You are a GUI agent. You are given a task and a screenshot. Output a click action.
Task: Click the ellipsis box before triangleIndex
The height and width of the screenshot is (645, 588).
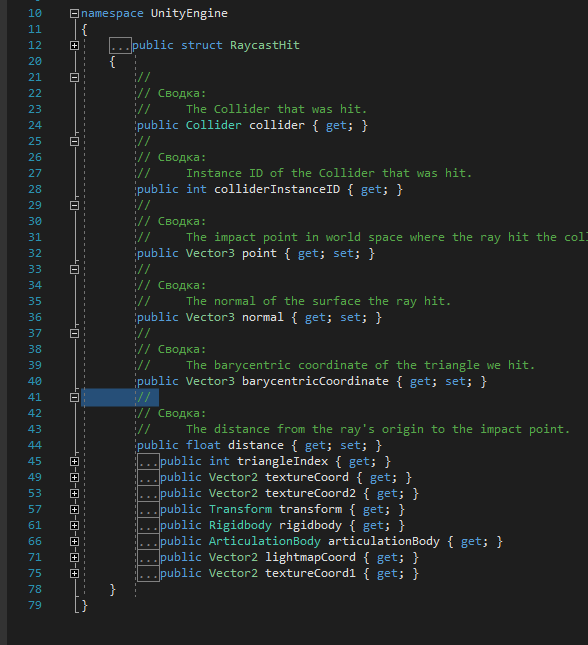click(148, 462)
